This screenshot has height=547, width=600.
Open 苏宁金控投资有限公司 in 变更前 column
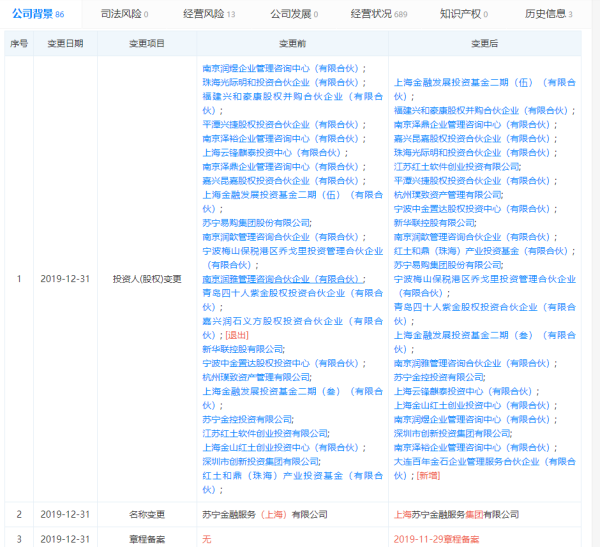pyautogui.click(x=247, y=420)
